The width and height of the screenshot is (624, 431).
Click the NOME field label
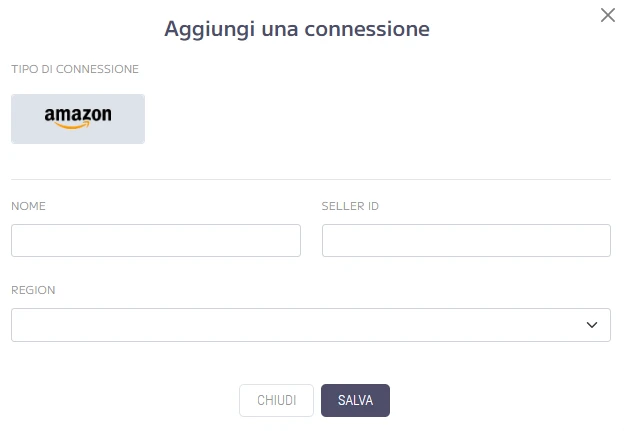(x=28, y=206)
